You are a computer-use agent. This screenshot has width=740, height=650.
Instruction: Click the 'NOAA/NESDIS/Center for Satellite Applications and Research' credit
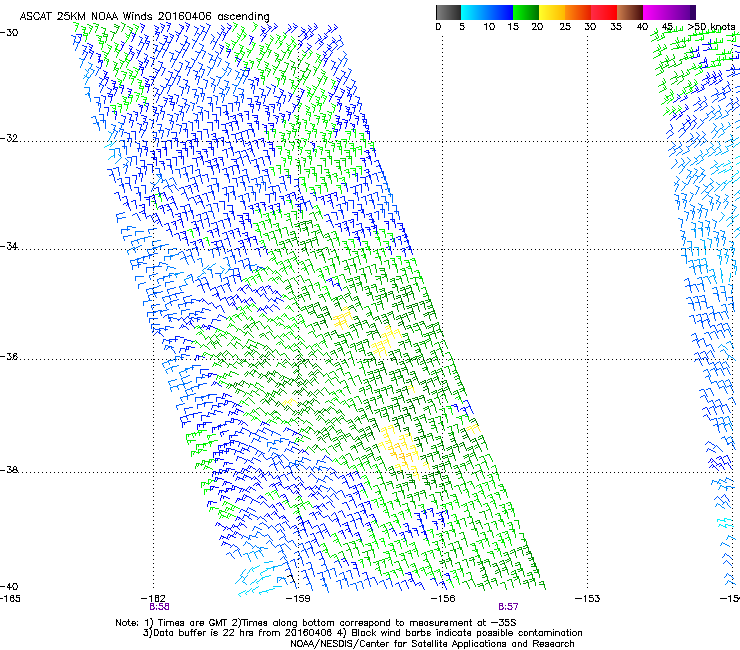[432, 644]
